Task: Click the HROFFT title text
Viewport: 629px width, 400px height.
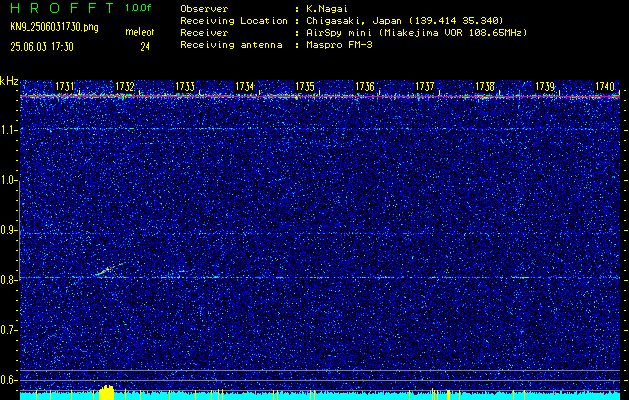Action: point(62,8)
